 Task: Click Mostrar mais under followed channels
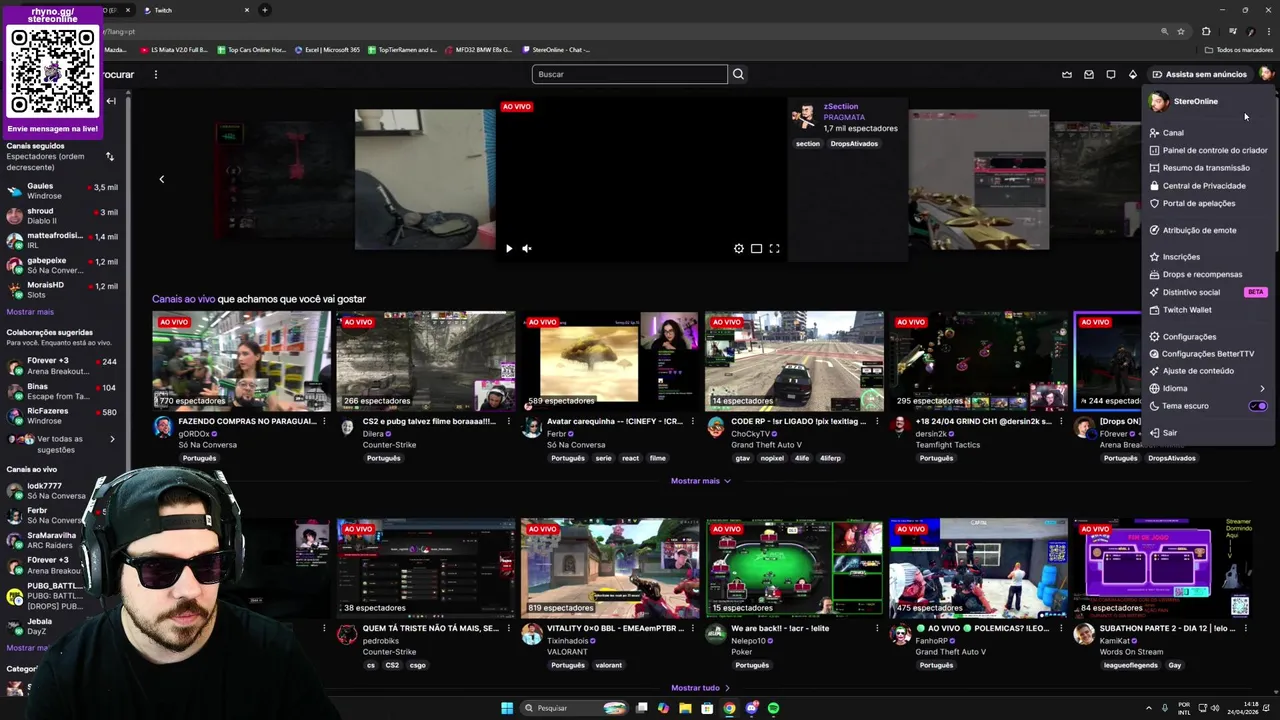30,312
